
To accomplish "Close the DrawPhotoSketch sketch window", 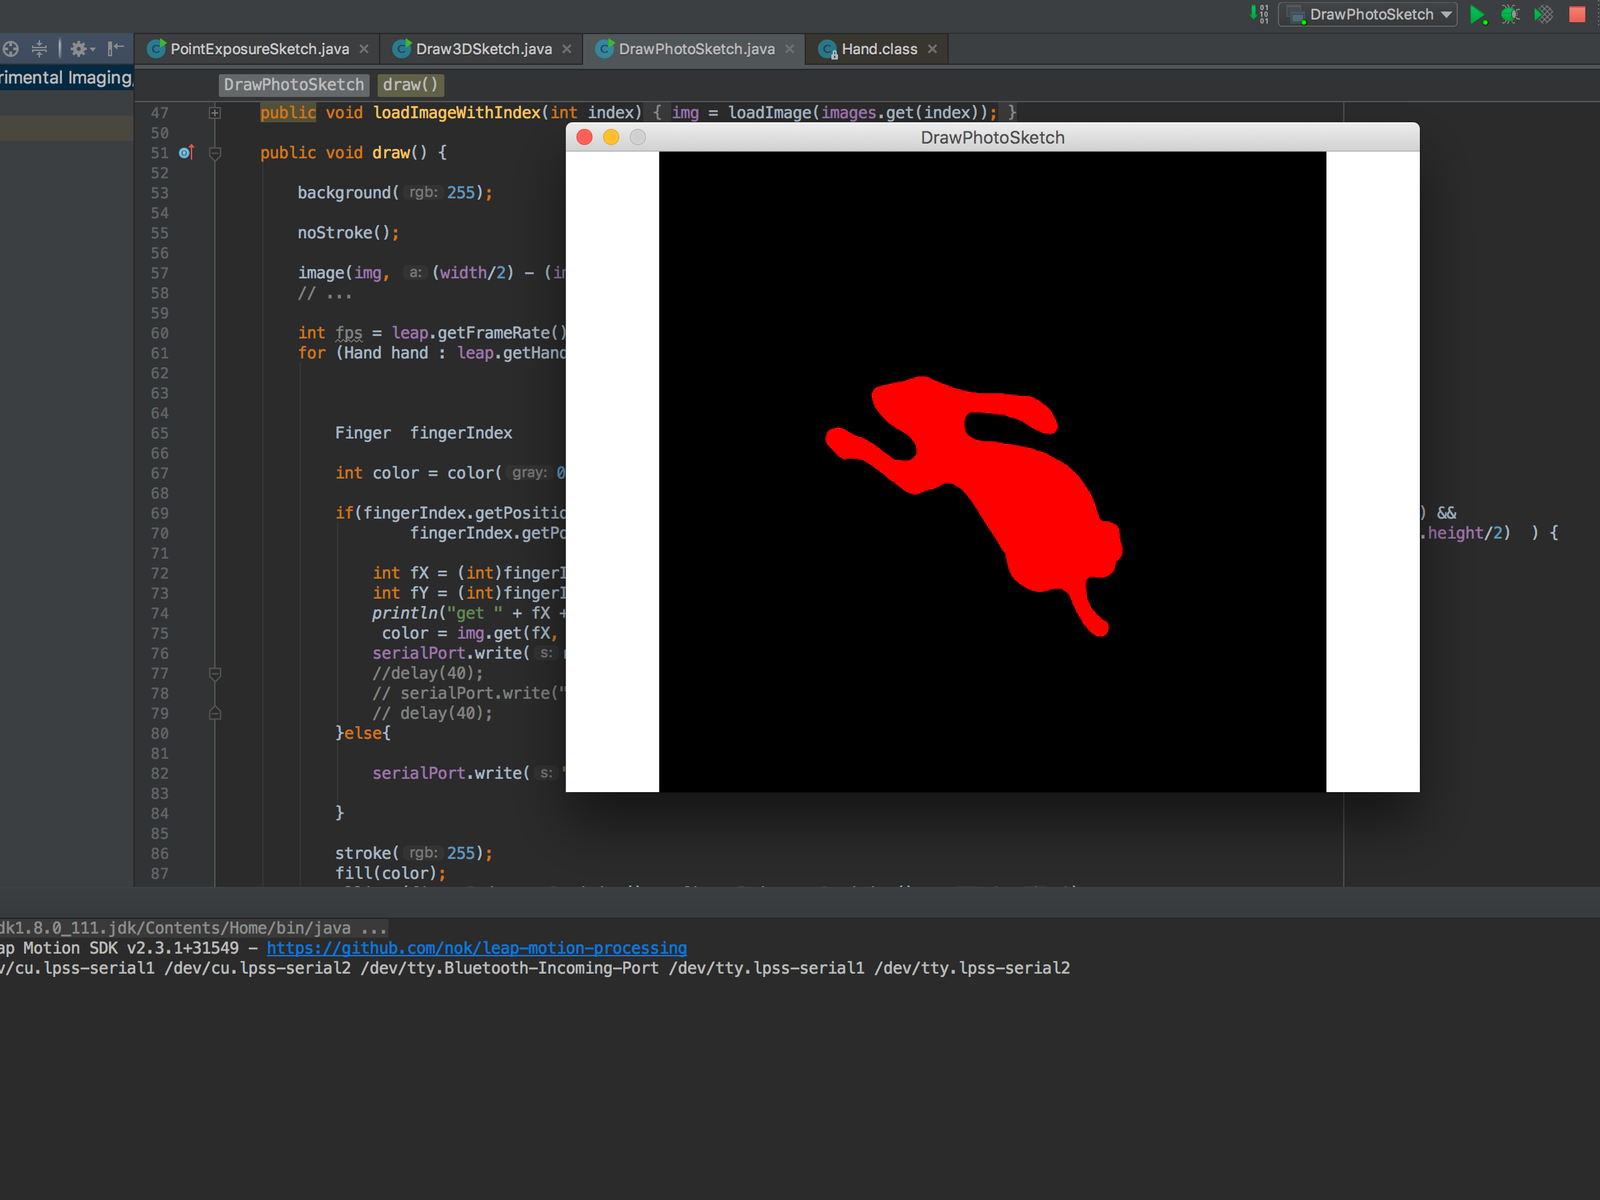I will tap(585, 137).
